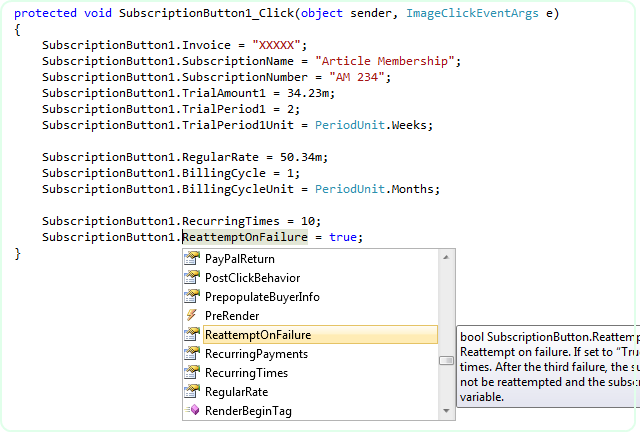640x432 pixels.
Task: Click the property icon beside RecurringPayments
Action: click(192, 354)
